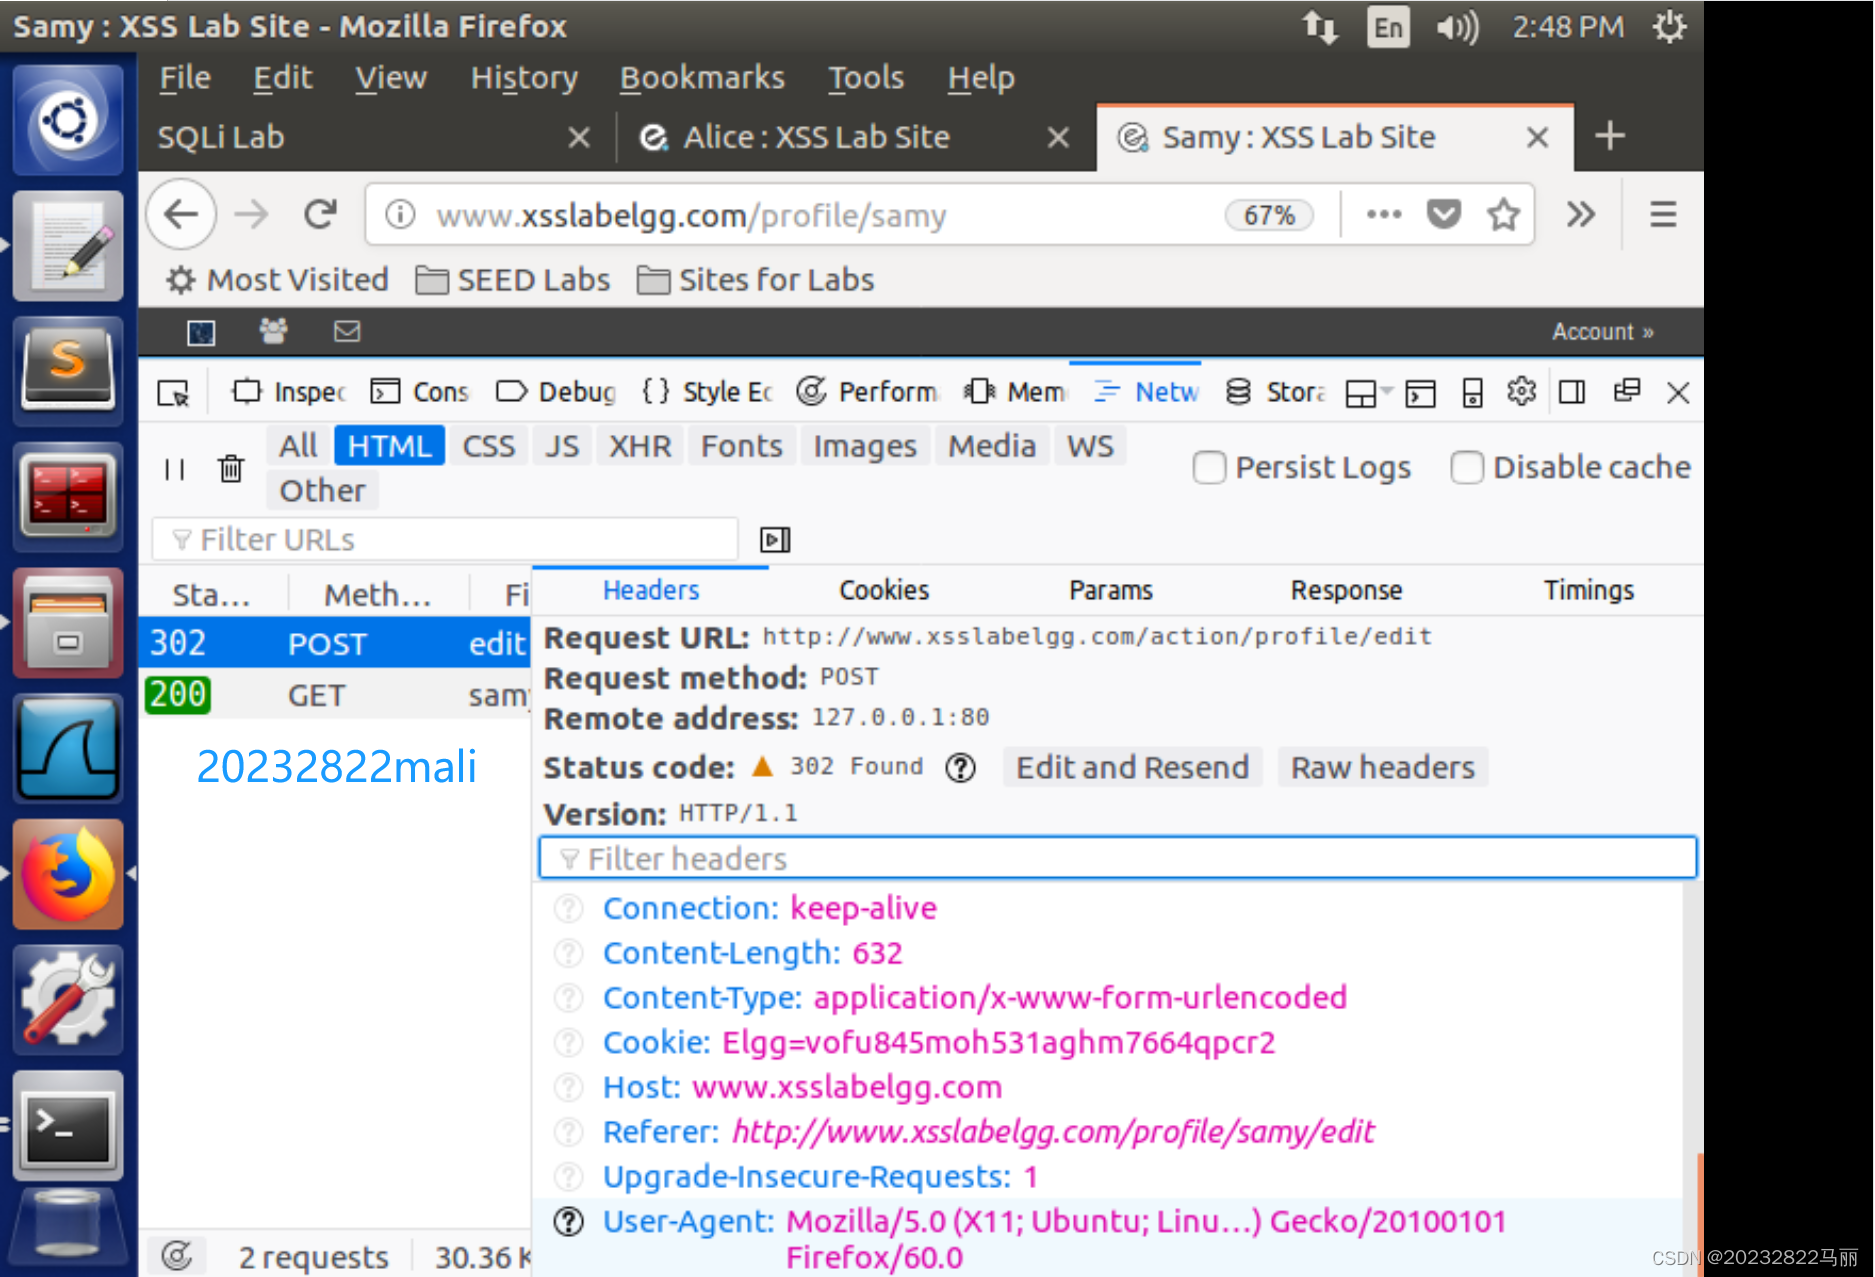This screenshot has height=1277, width=1875.
Task: Switch to Inspector devtools tab
Action: click(289, 392)
